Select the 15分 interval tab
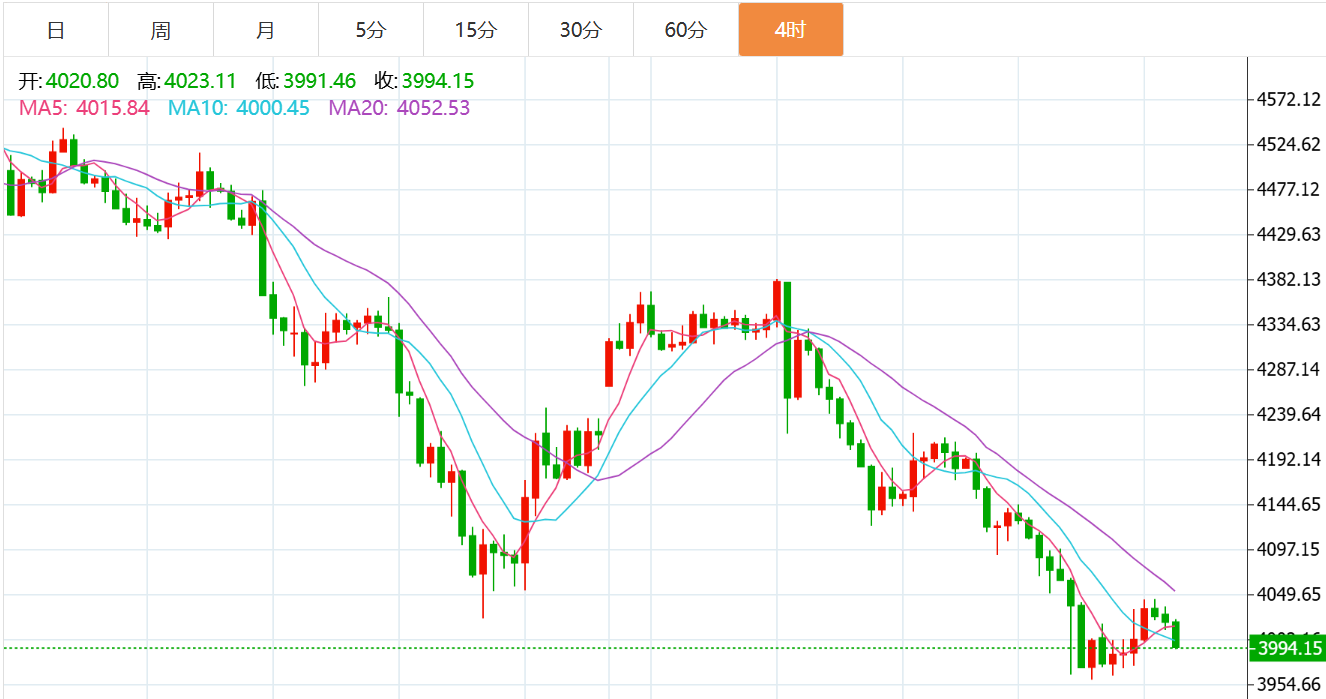The width and height of the screenshot is (1326, 699). [x=476, y=30]
